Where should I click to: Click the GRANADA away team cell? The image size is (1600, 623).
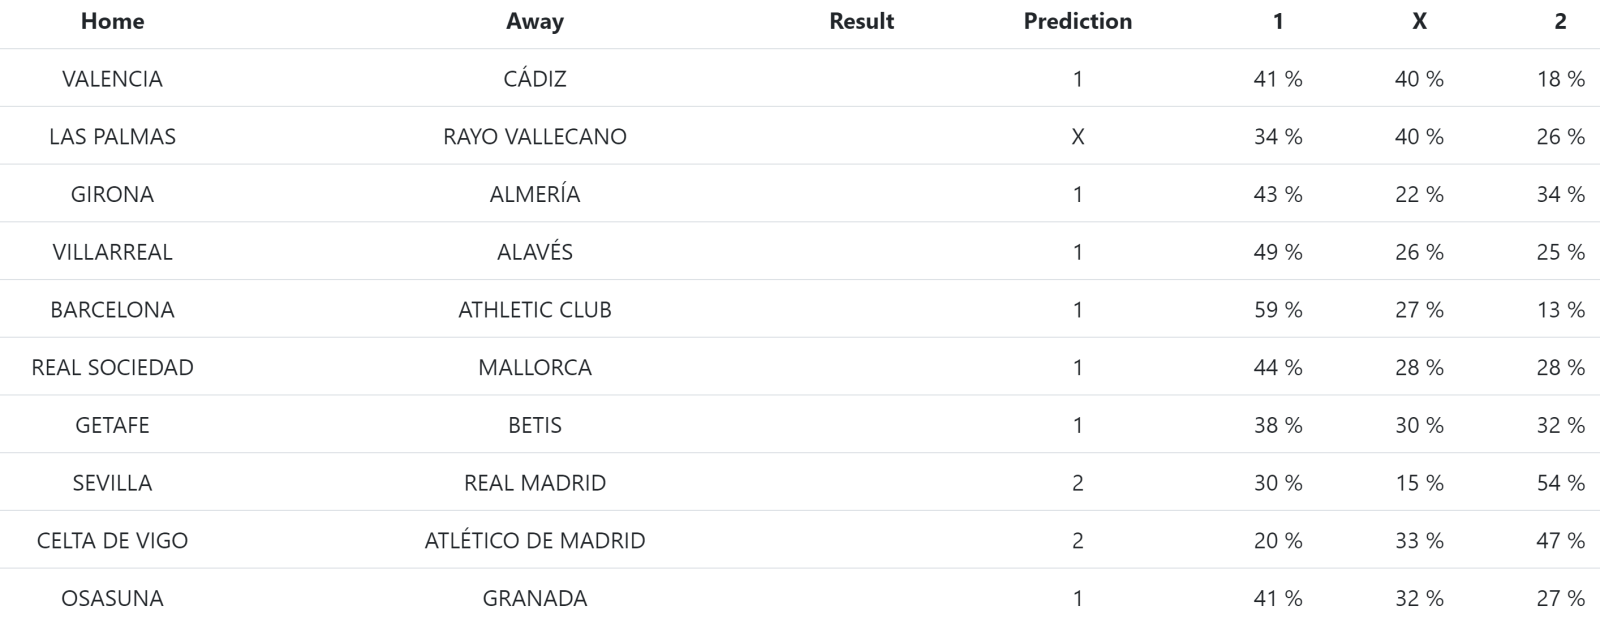pos(535,599)
